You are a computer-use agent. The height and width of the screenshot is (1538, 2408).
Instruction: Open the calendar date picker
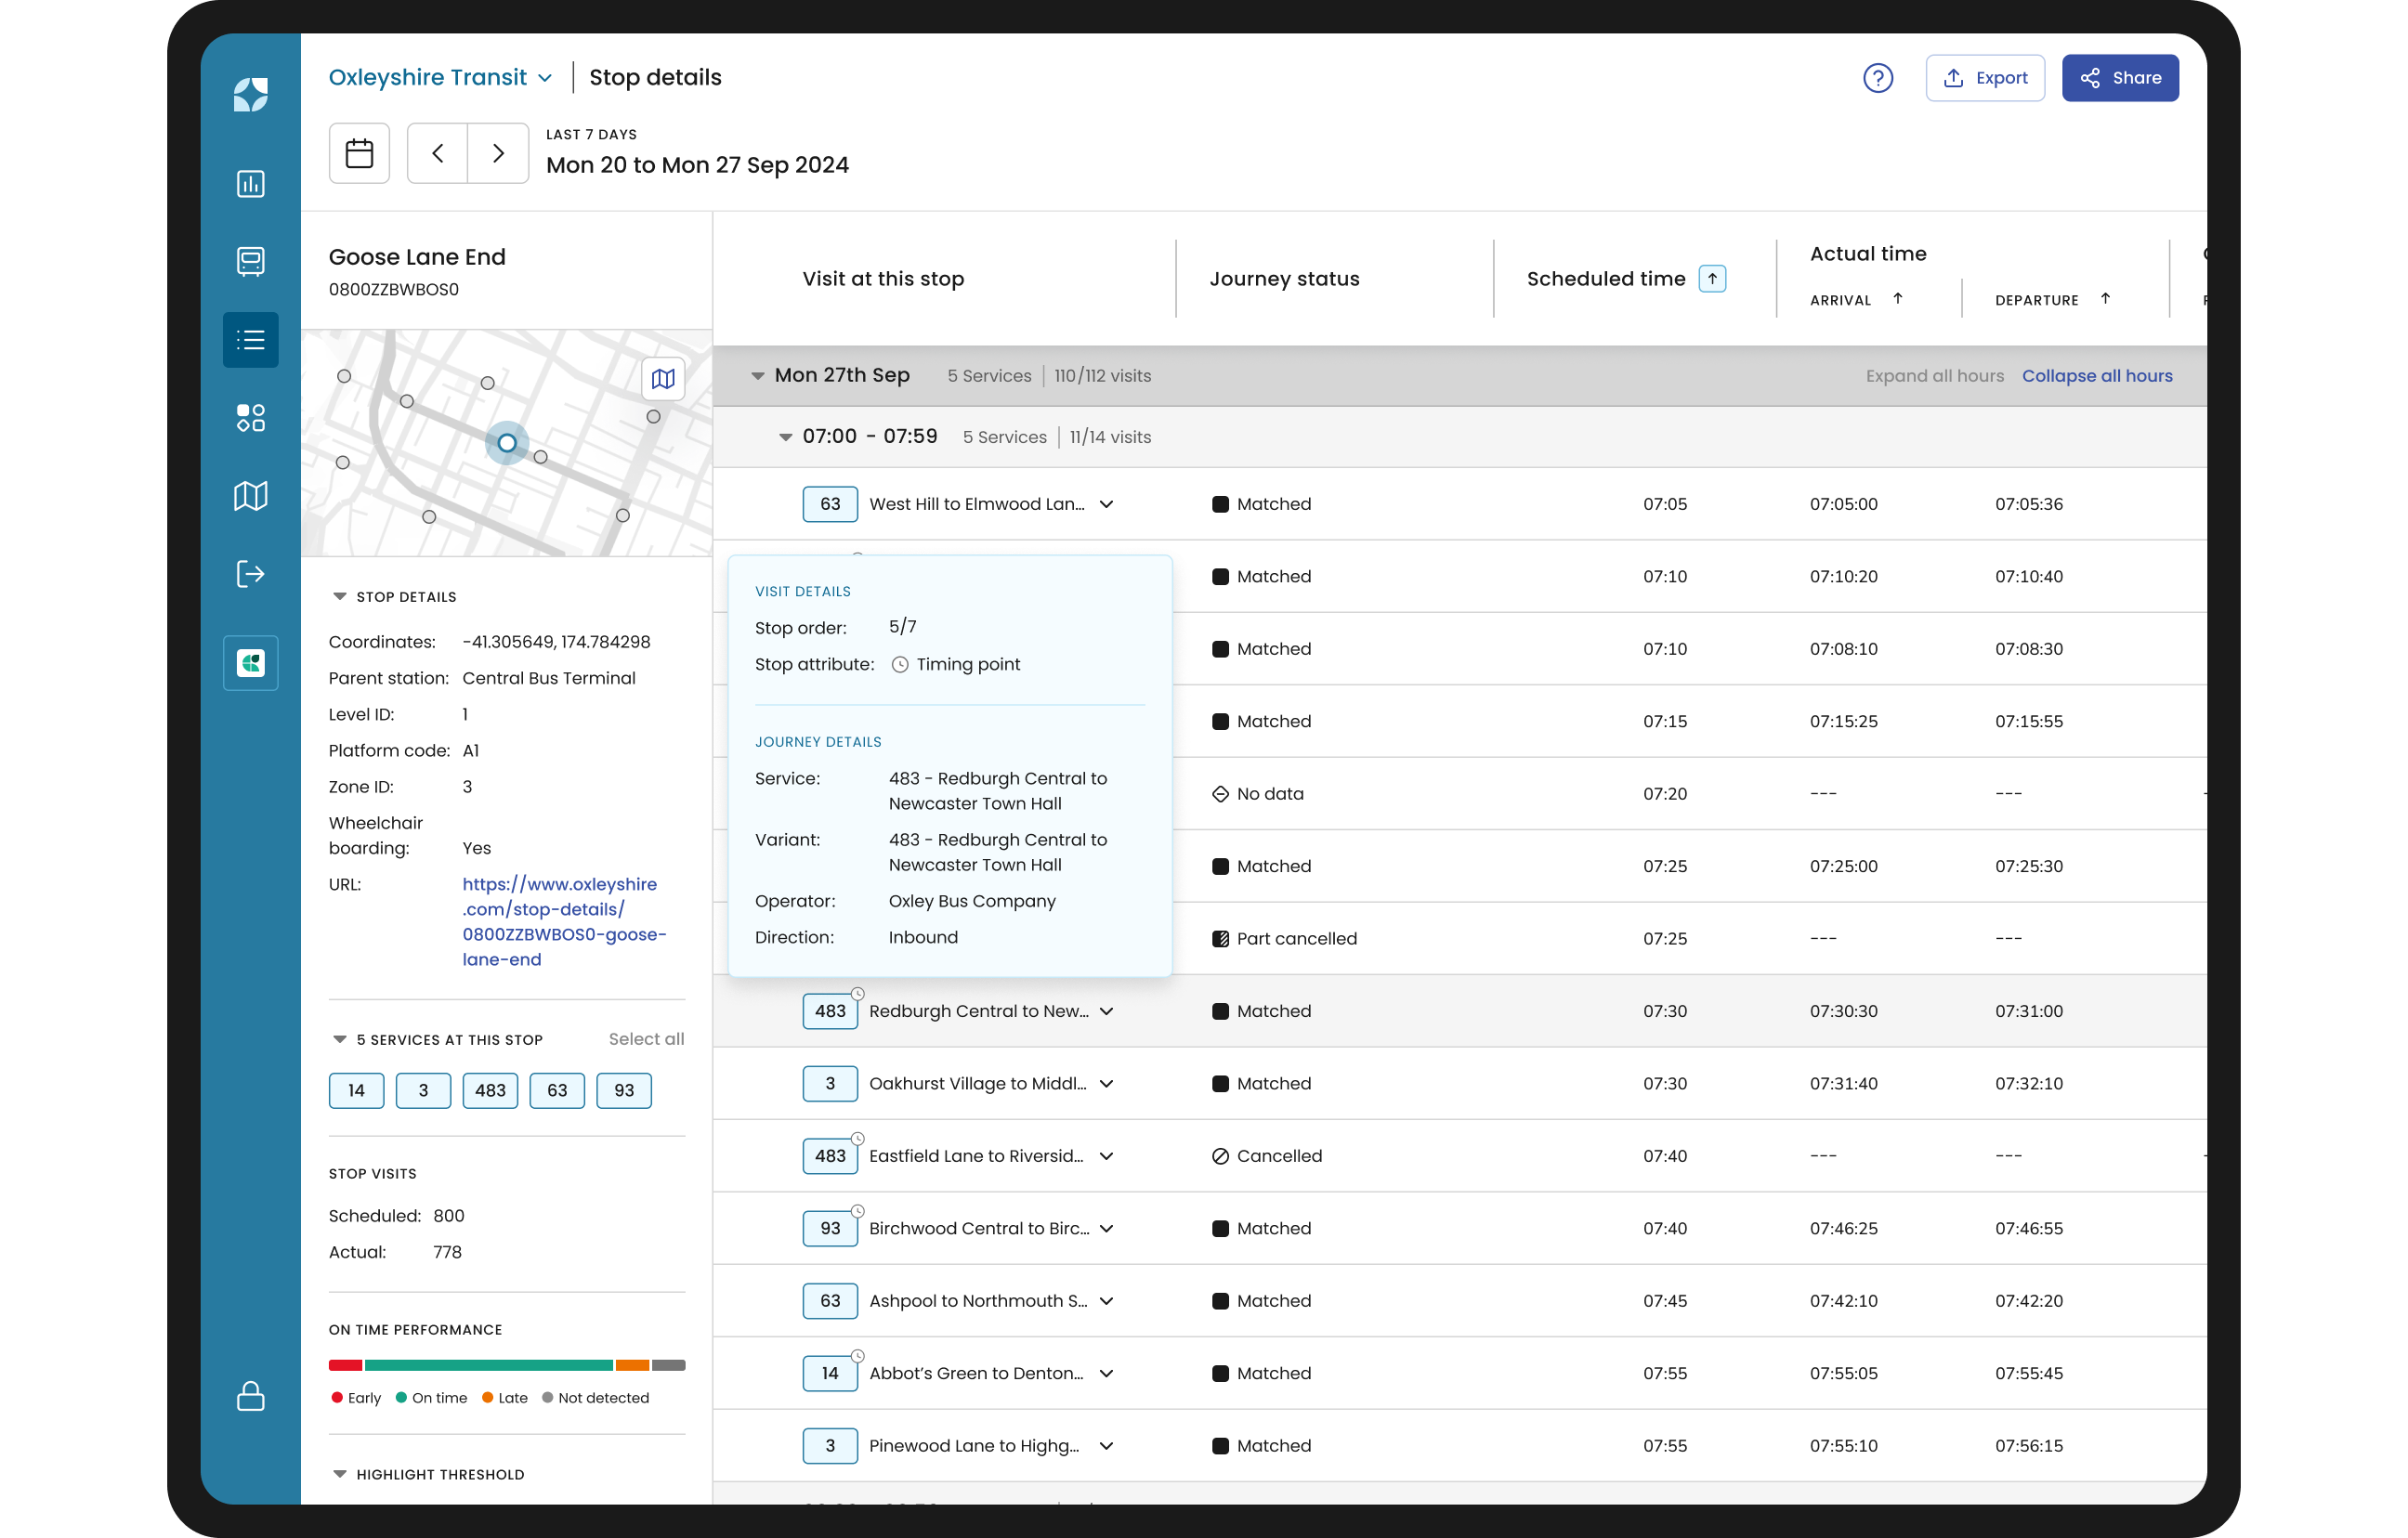point(359,153)
